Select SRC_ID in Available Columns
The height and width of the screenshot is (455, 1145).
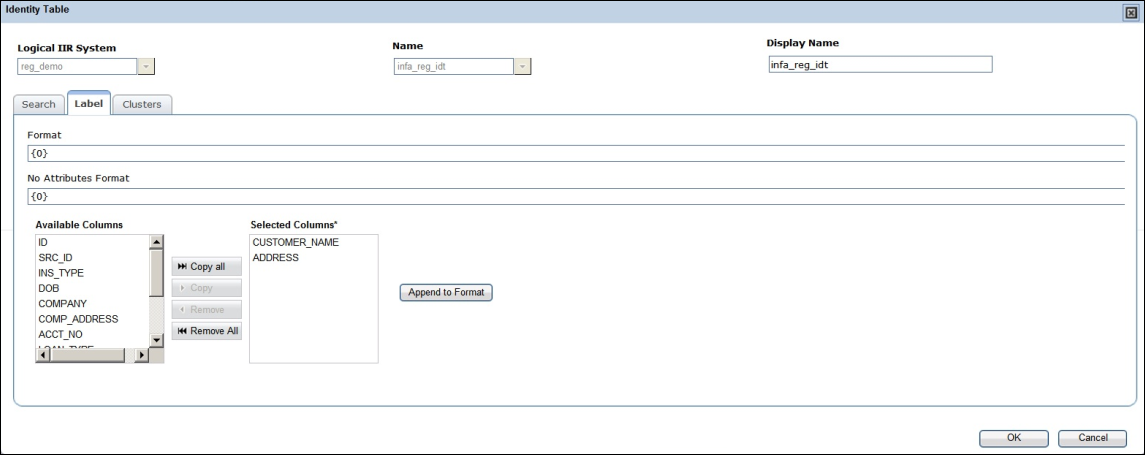(55, 258)
